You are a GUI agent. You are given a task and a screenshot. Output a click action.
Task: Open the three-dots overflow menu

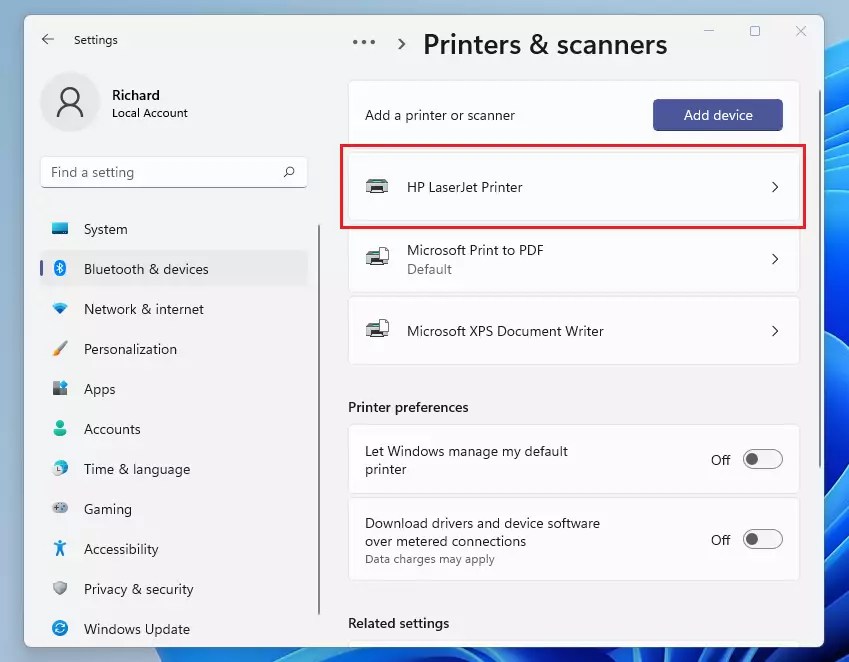(364, 42)
